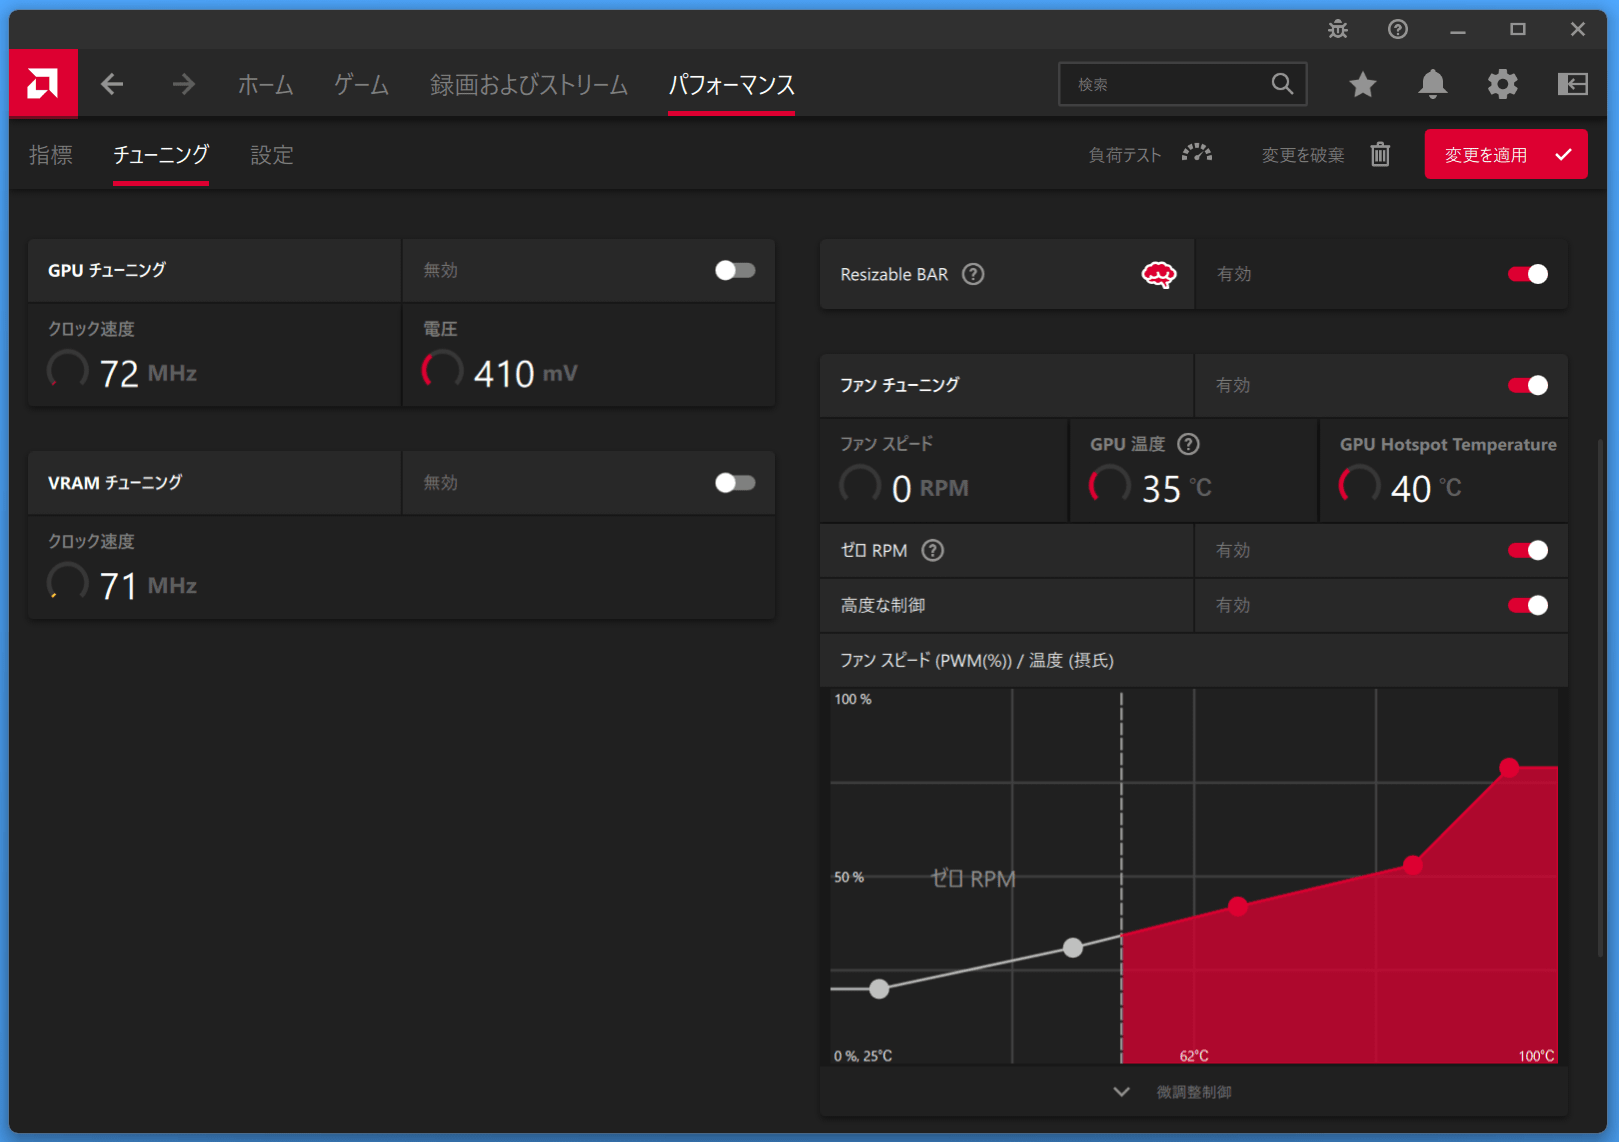Select the fourth fan curve point below the top
Viewport: 1619px width, 1142px height.
(x=1412, y=865)
